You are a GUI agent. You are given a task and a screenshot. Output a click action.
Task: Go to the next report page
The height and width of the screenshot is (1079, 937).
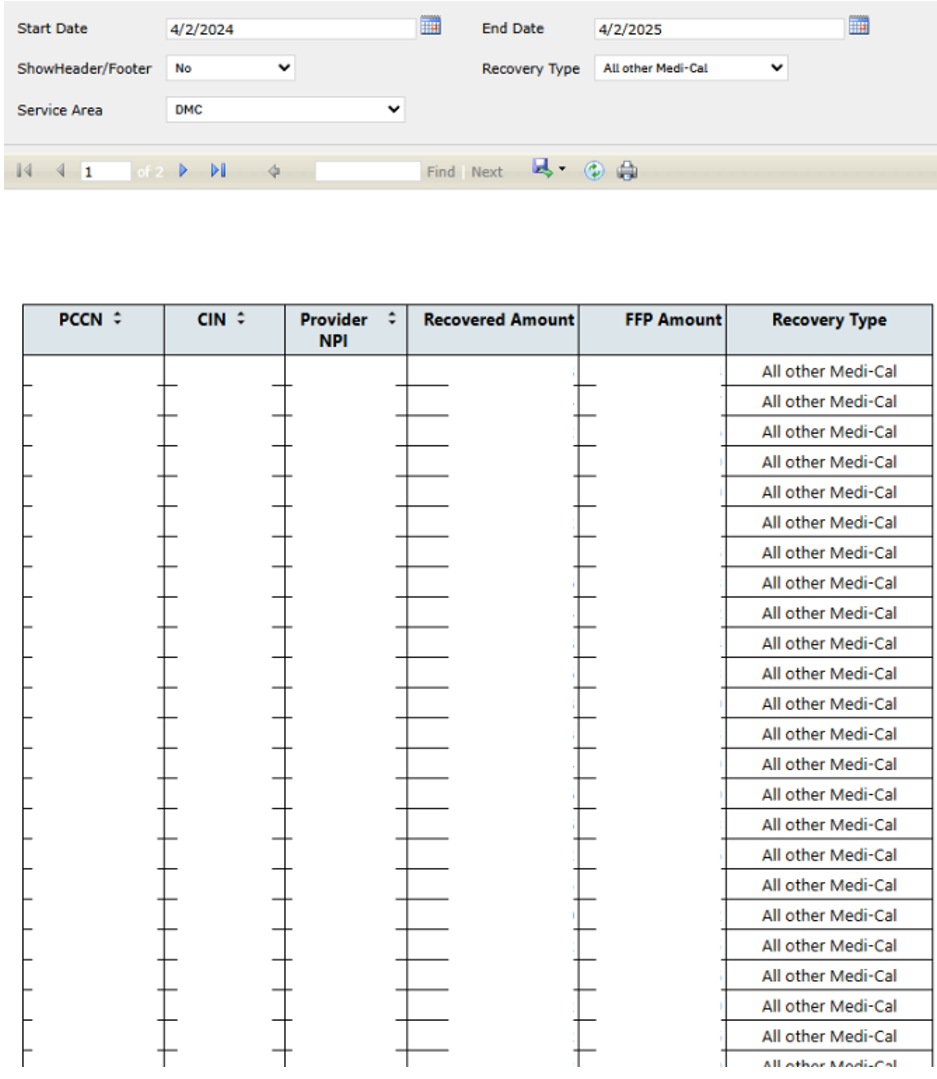tap(183, 171)
